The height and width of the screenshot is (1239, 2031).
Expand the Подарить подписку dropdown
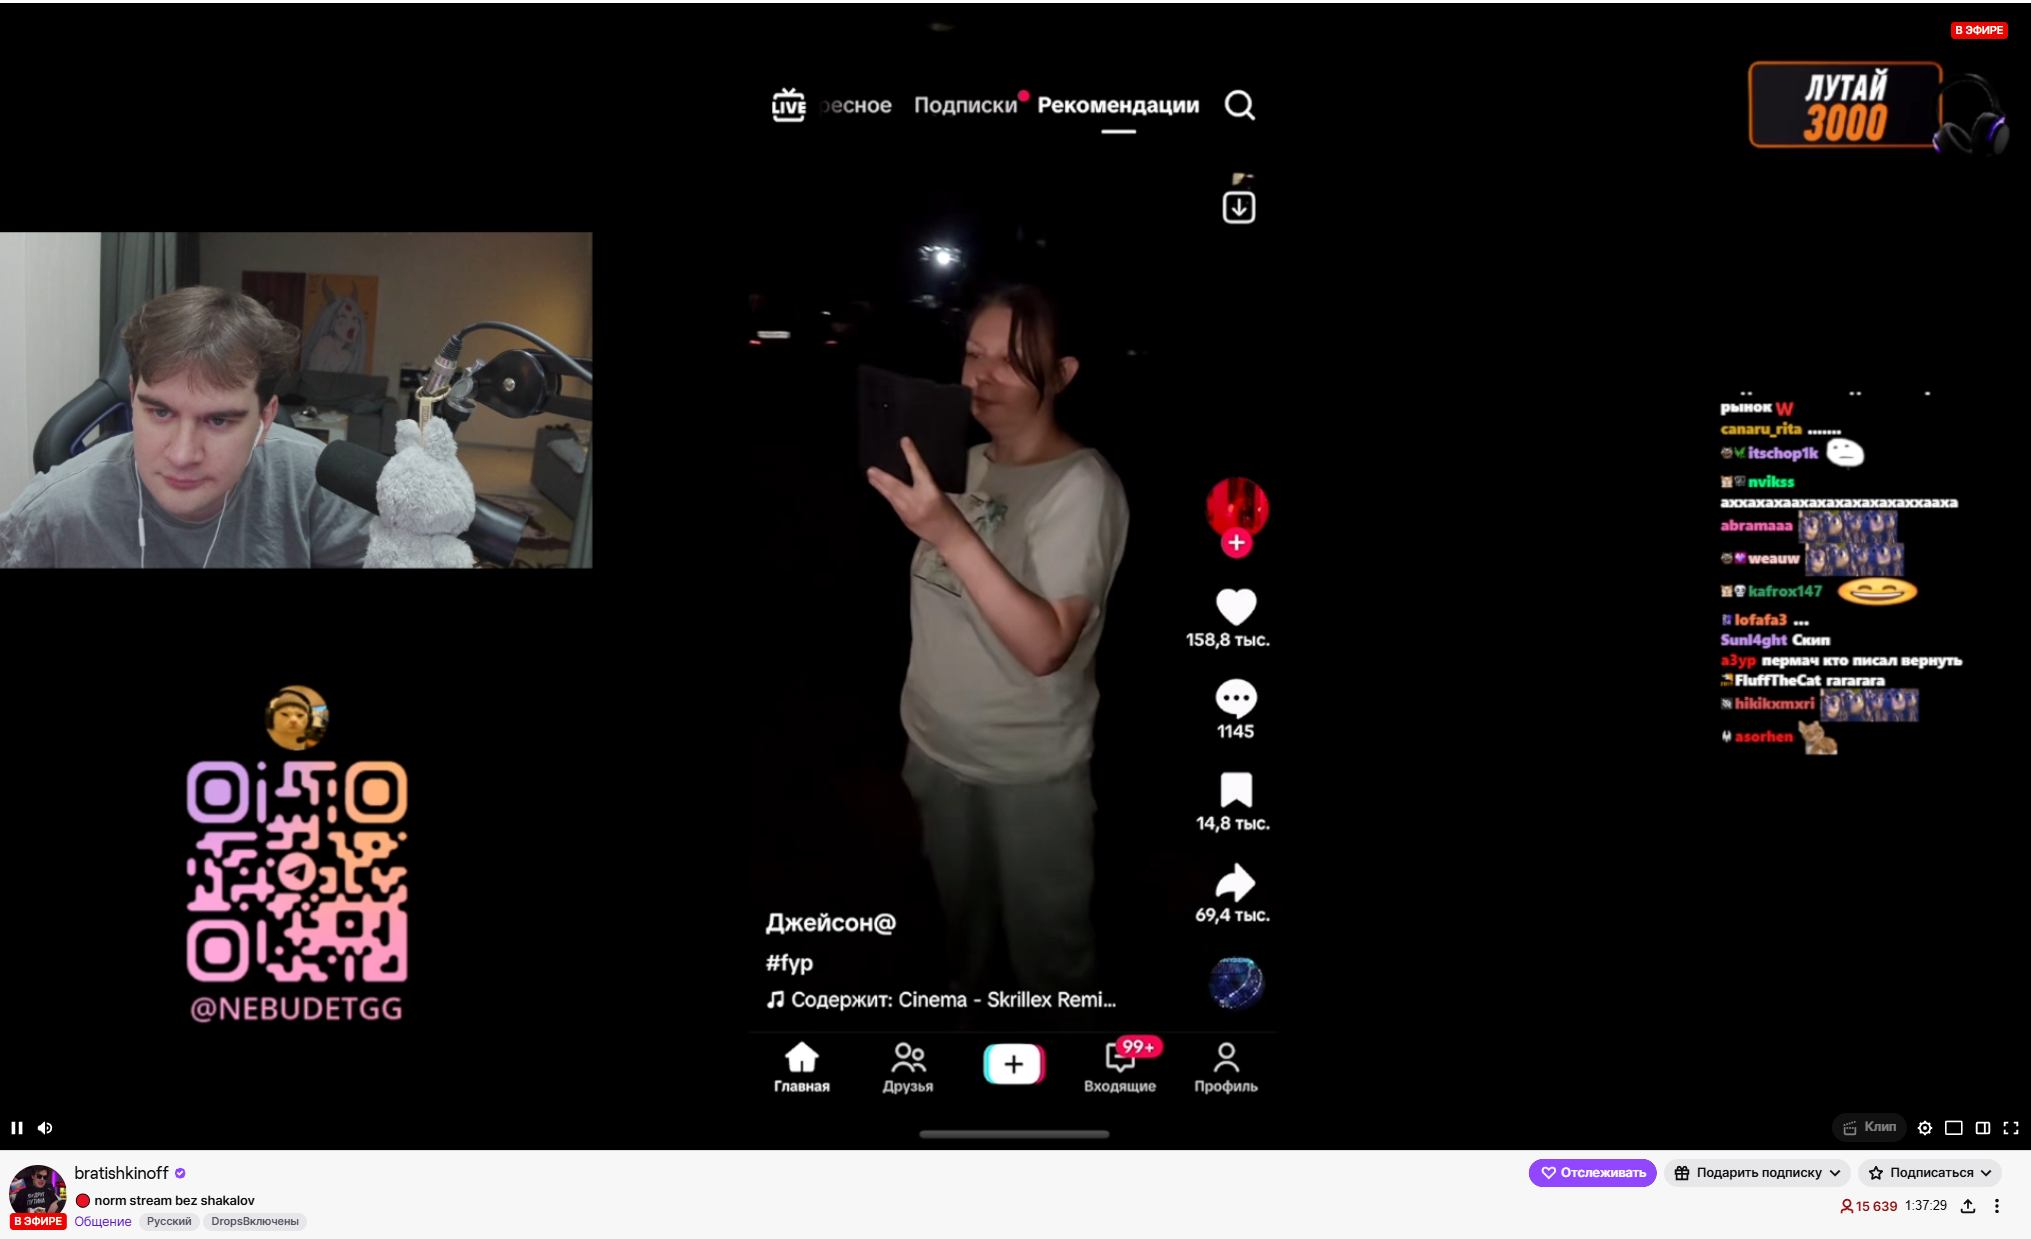[x=1757, y=1173]
